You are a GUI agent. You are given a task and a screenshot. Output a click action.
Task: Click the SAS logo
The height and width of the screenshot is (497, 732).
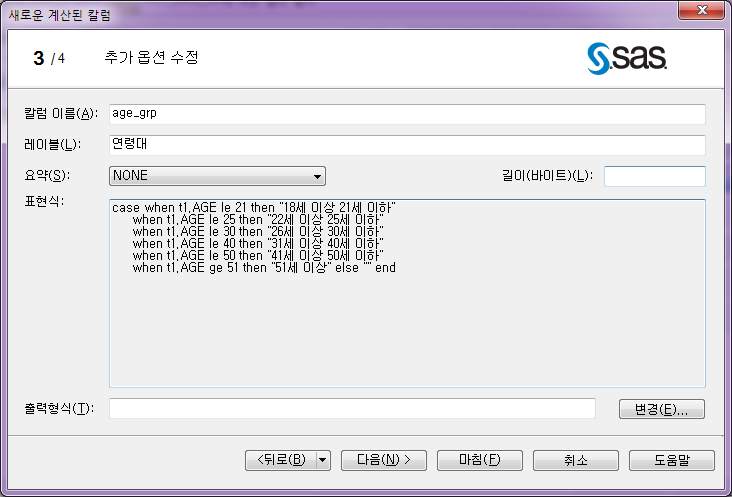pyautogui.click(x=627, y=58)
